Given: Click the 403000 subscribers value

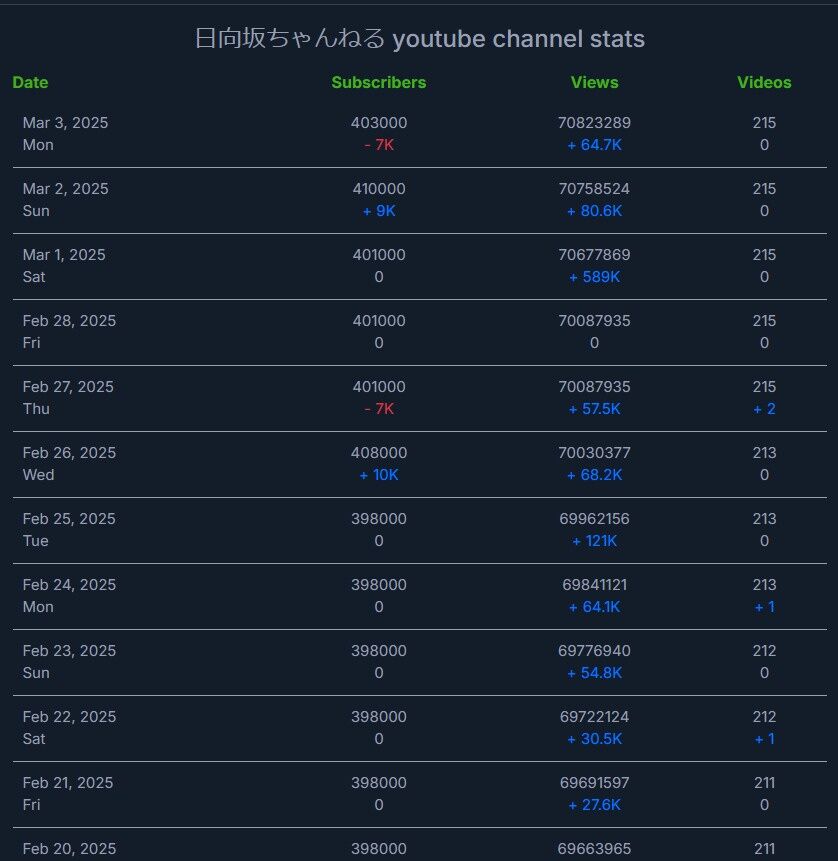Looking at the screenshot, I should point(378,123).
